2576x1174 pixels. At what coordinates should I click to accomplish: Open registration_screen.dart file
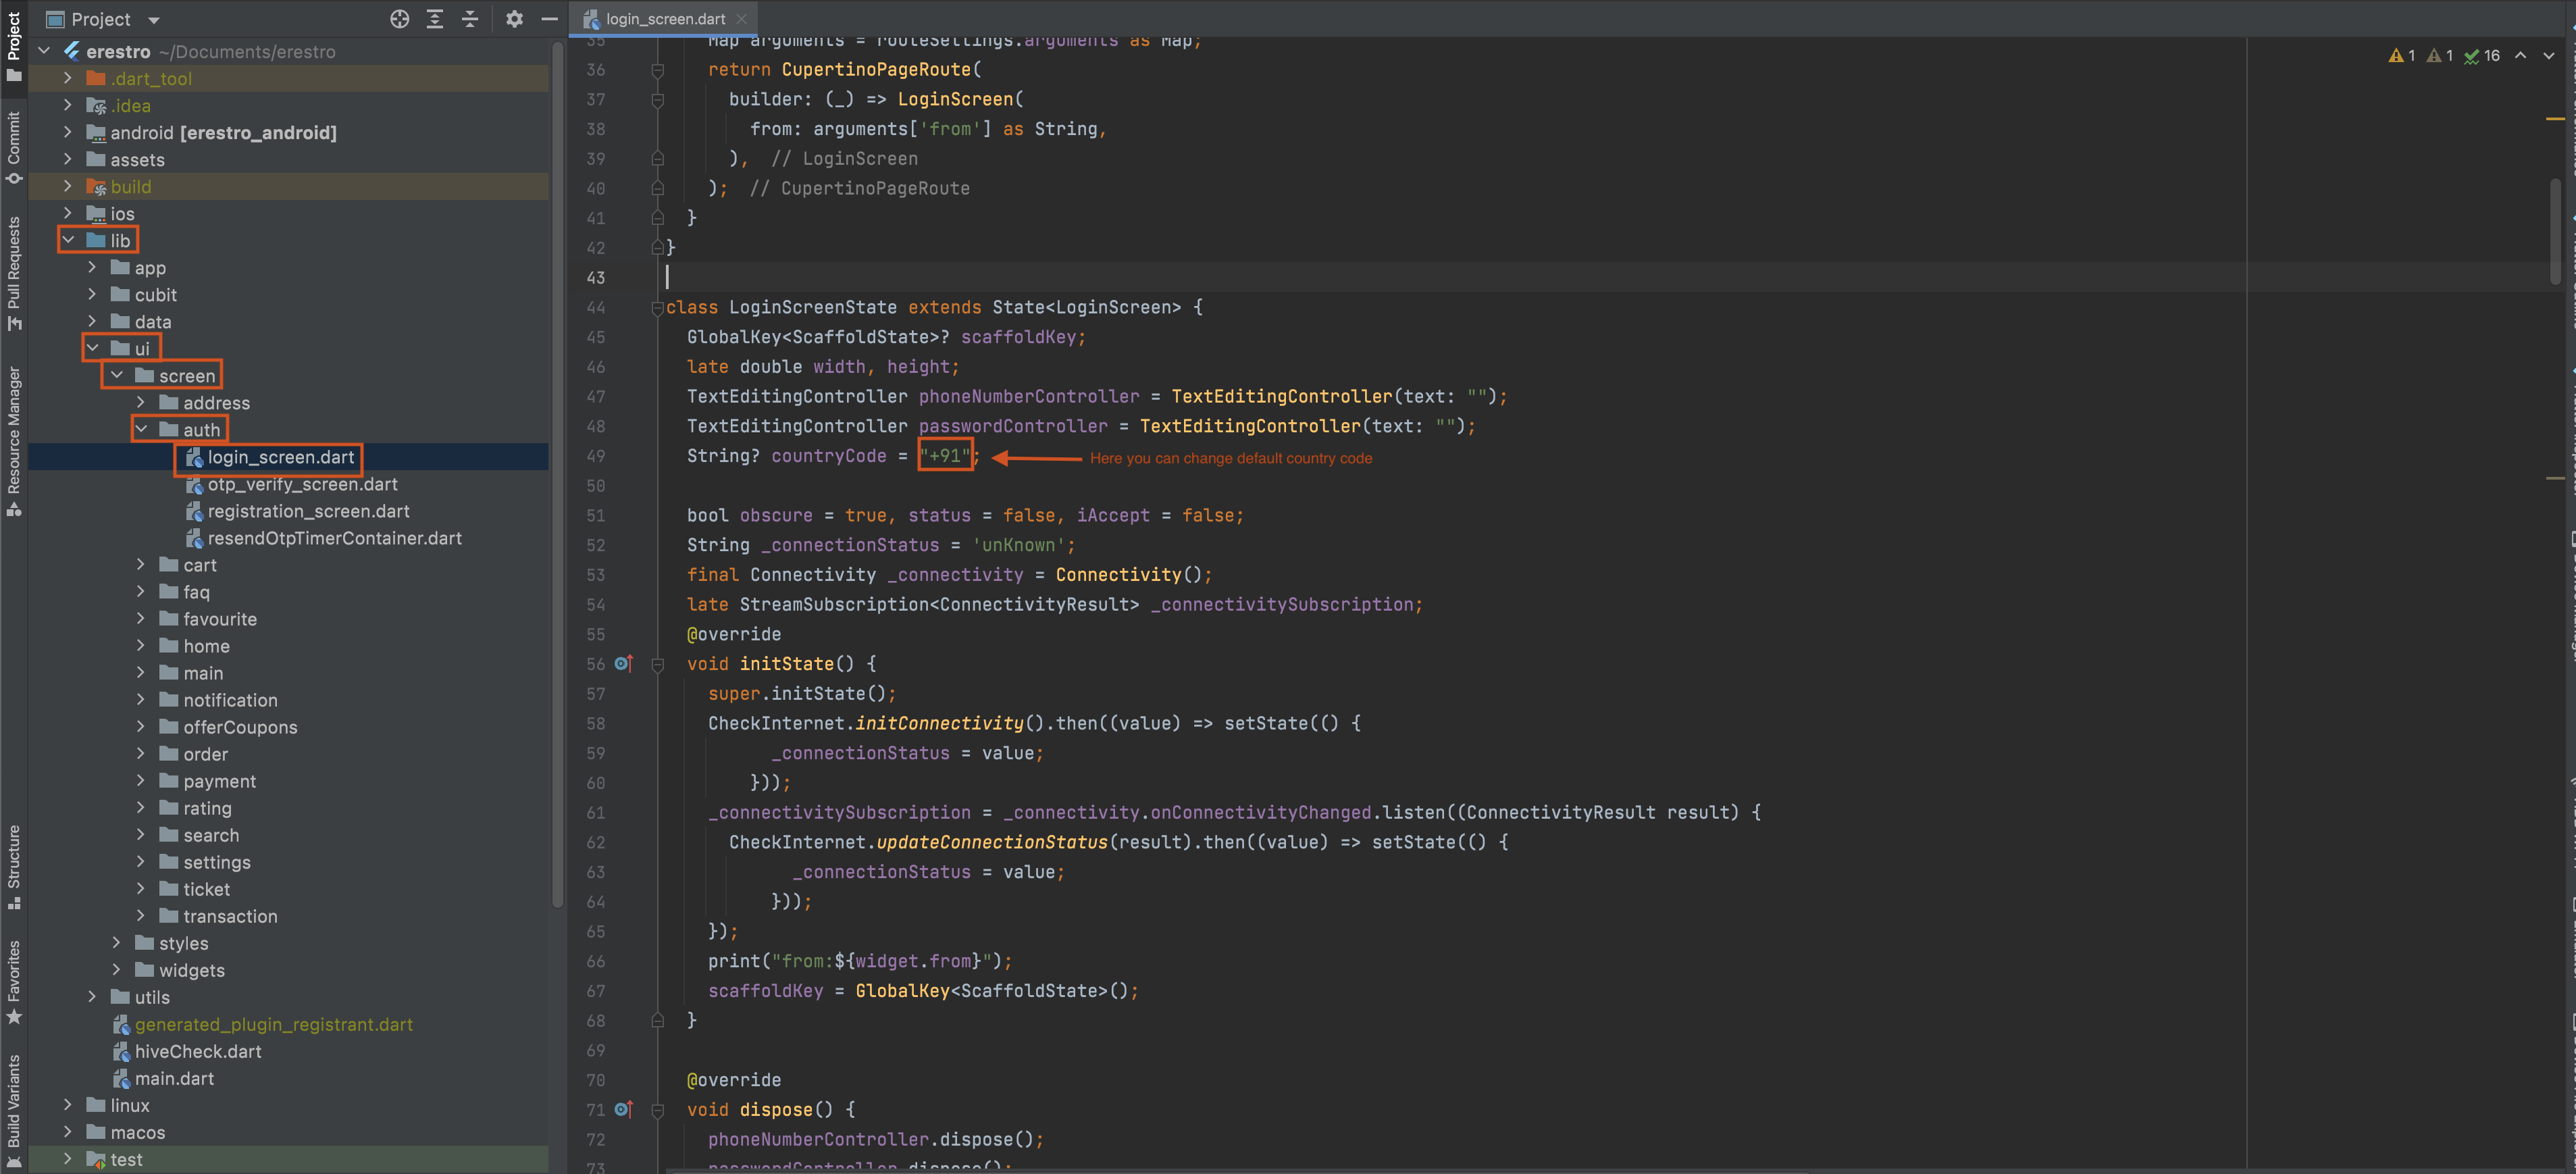click(x=308, y=511)
